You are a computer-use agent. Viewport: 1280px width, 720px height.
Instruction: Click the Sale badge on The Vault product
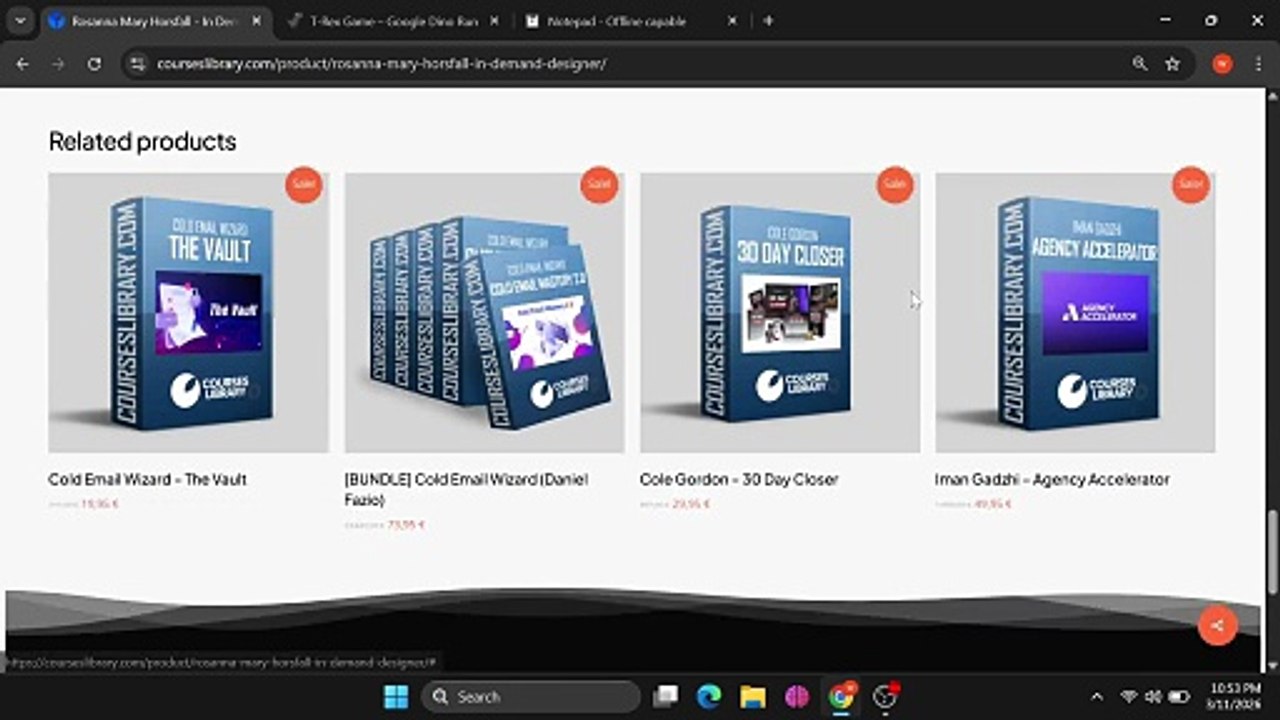point(303,184)
